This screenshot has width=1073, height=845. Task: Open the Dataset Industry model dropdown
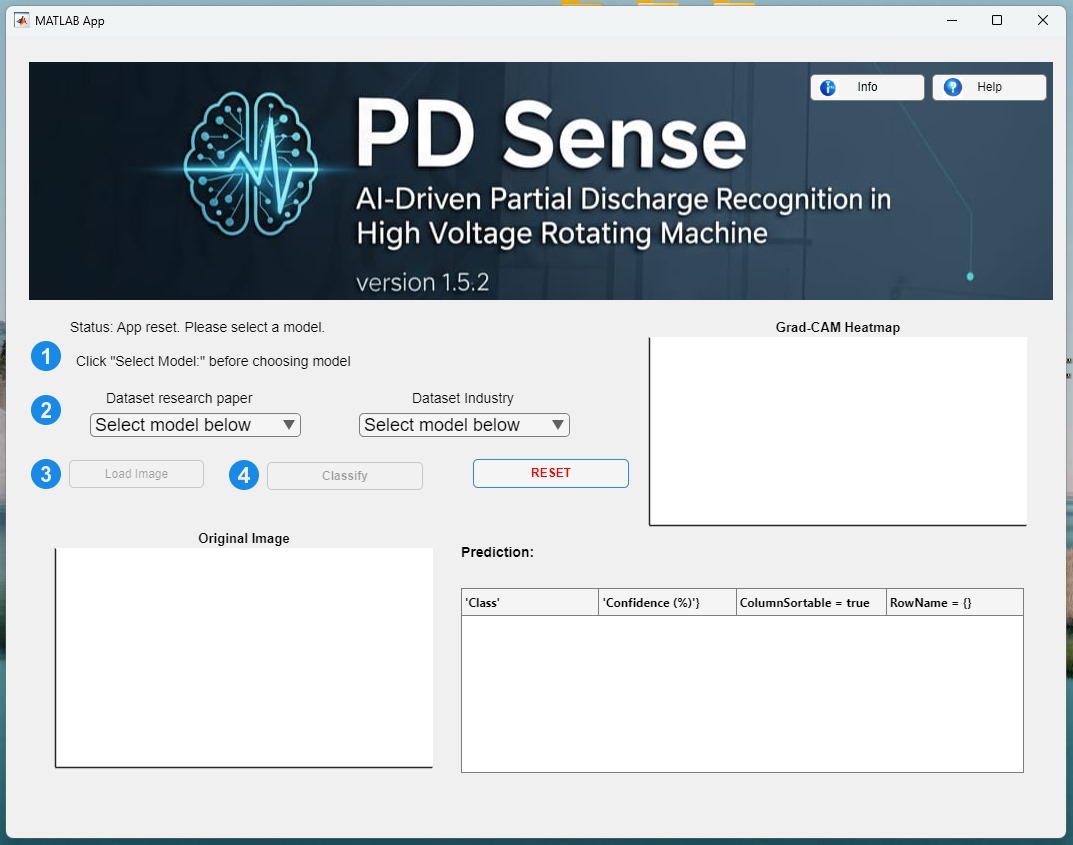(x=464, y=425)
